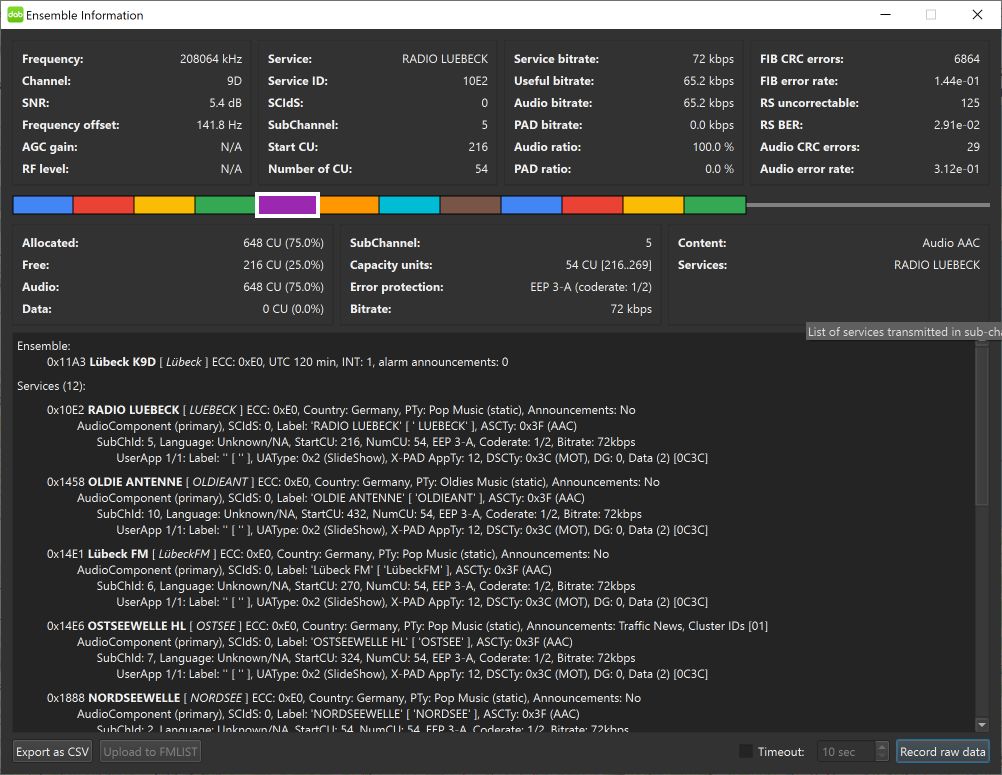Click the Export as CSV button
Screen dimensions: 1002x775
(x=53, y=752)
